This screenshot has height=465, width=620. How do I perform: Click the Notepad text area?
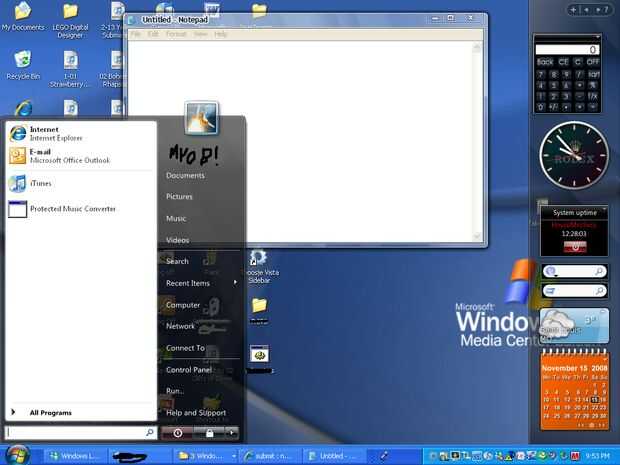(299, 141)
